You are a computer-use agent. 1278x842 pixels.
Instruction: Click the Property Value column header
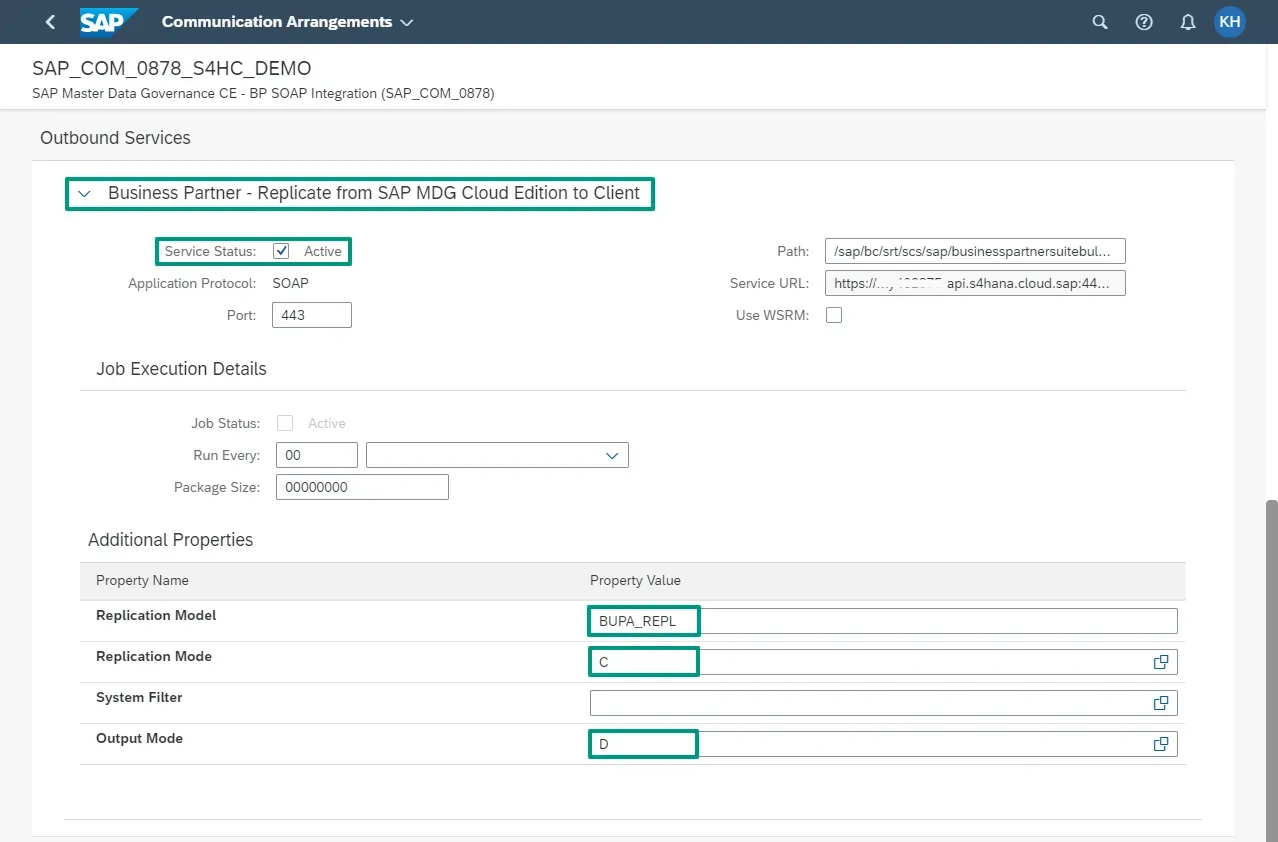click(635, 580)
